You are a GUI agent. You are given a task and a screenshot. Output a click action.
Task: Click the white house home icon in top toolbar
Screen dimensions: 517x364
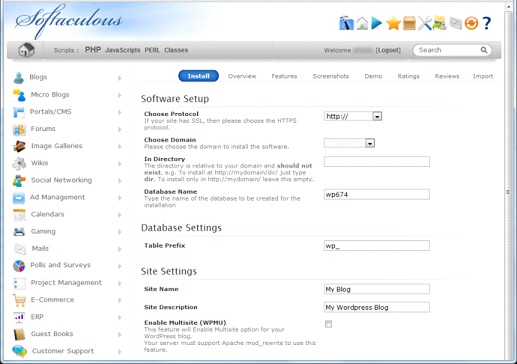[362, 23]
